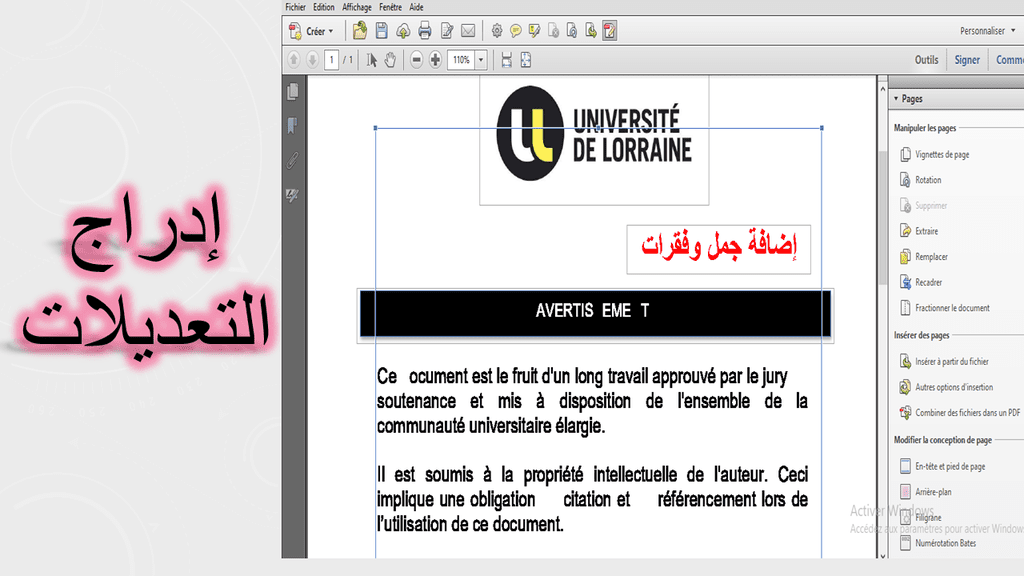
Task: Click Numérotation Bates option
Action: (938, 543)
